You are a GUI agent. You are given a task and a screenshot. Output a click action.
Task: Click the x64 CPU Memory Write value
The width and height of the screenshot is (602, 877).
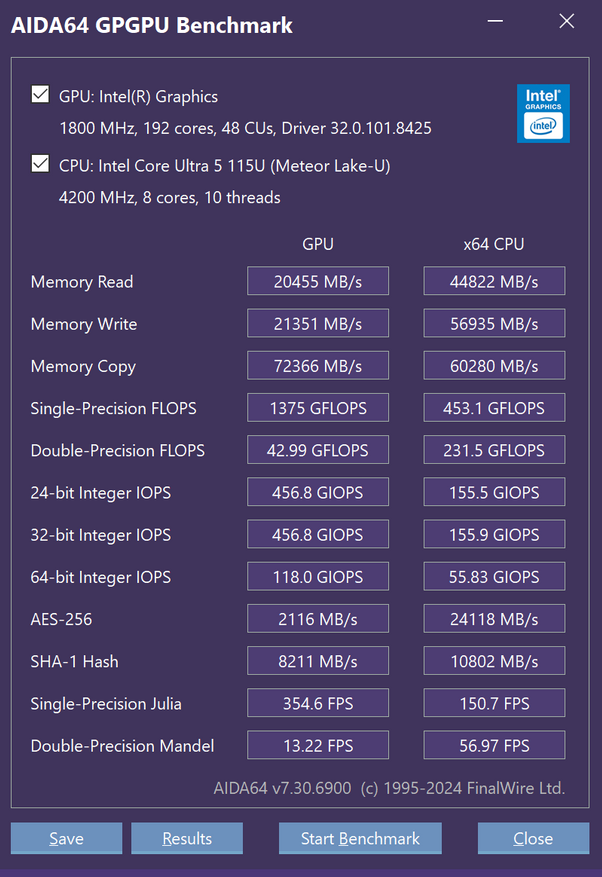click(x=494, y=323)
